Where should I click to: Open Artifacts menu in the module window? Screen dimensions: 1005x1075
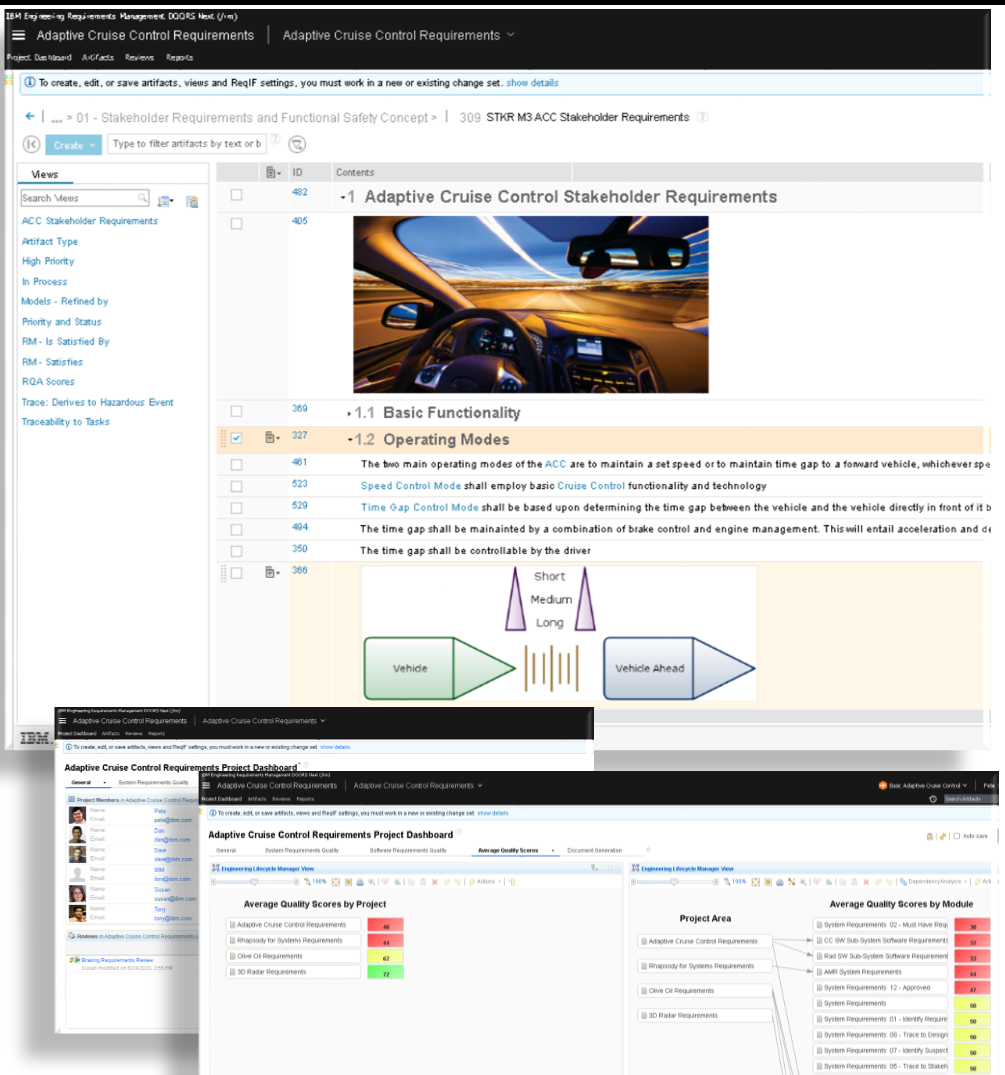click(x=98, y=58)
